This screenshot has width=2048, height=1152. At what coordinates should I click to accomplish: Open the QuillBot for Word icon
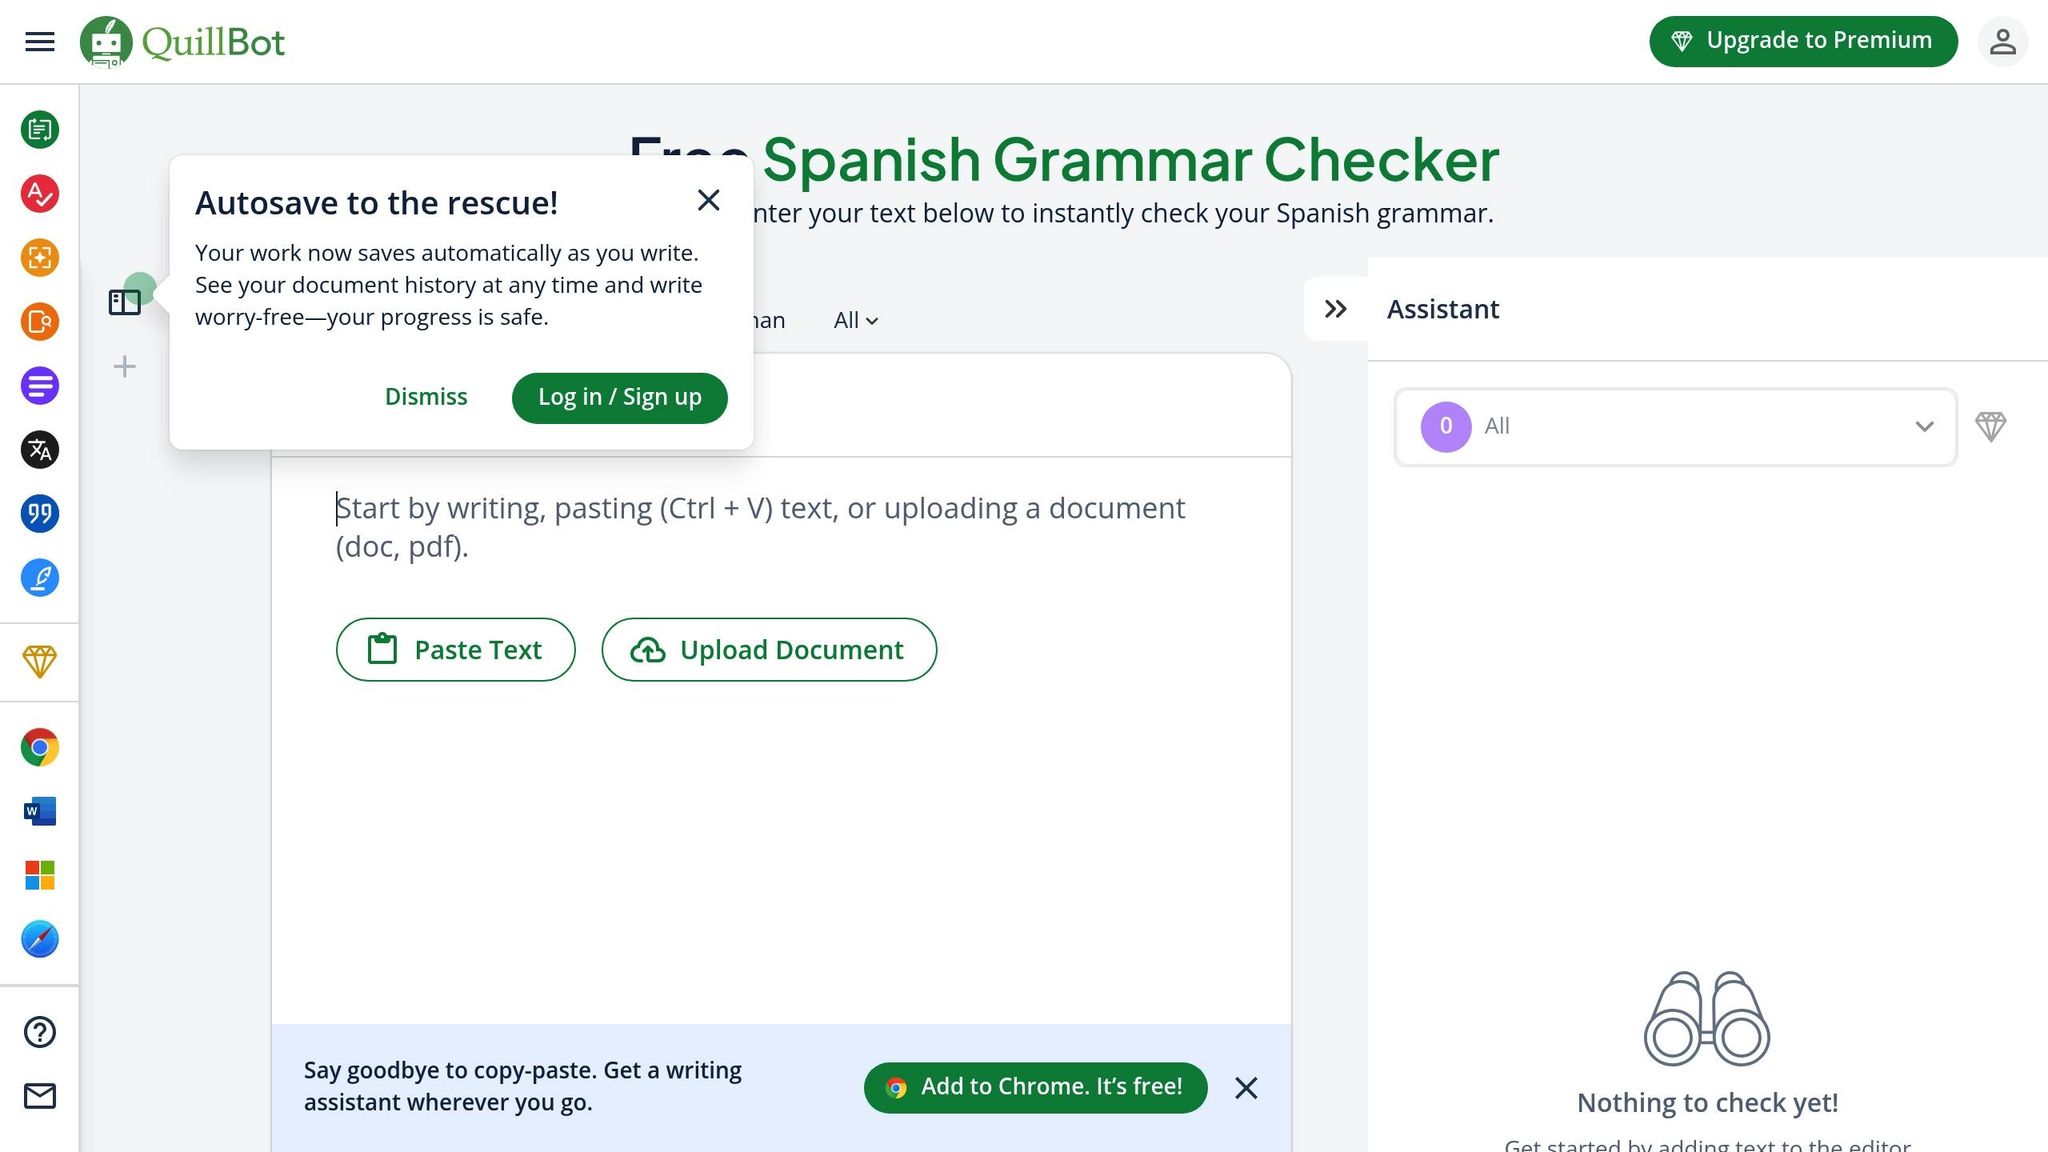pos(40,811)
